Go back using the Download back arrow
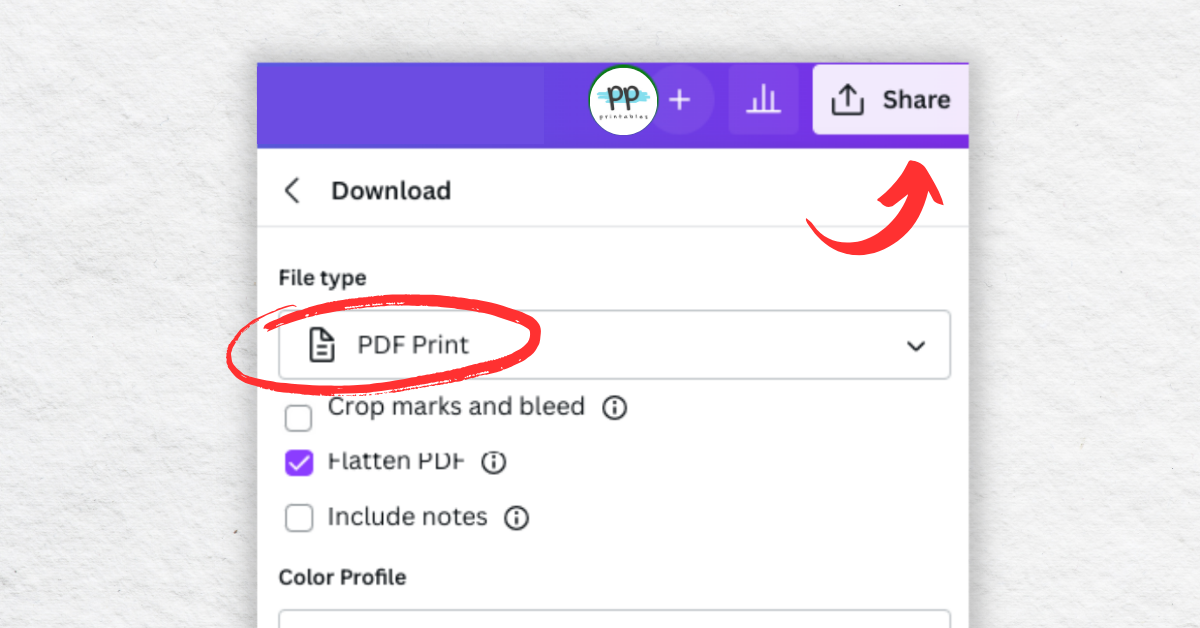The height and width of the screenshot is (628, 1200). [292, 190]
